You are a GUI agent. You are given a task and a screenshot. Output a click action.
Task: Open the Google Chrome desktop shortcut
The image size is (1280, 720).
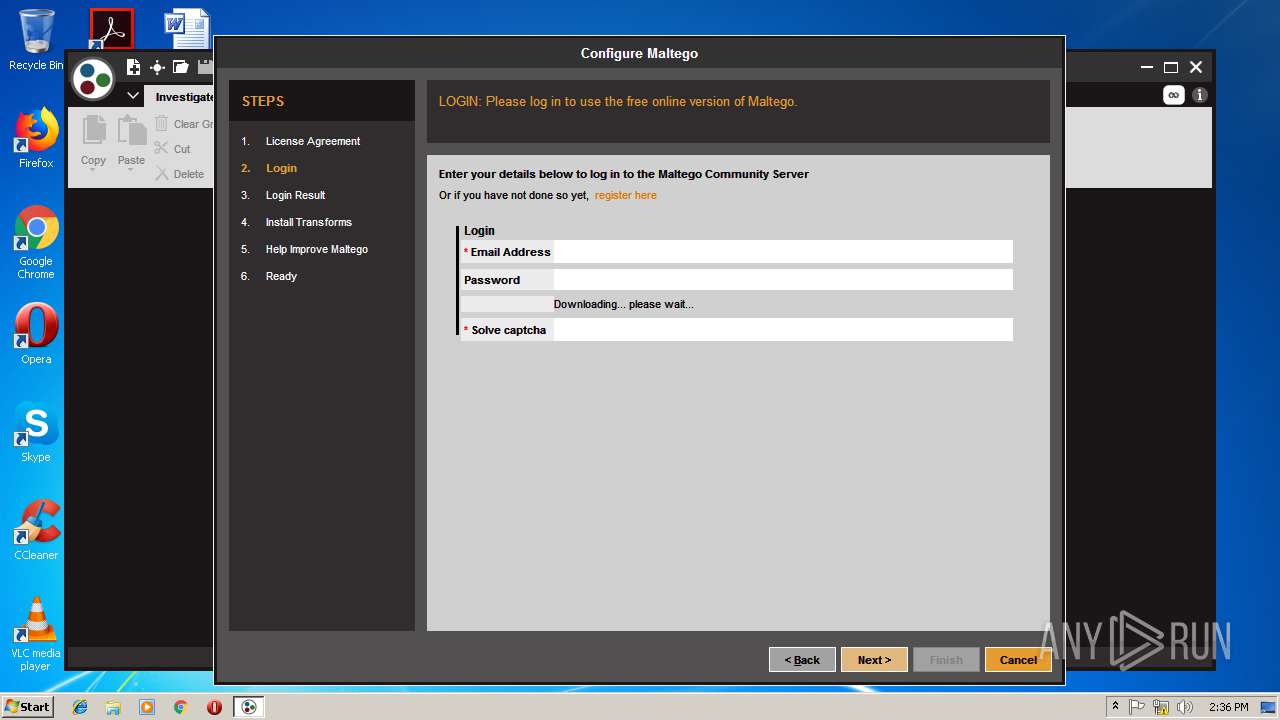(x=36, y=242)
